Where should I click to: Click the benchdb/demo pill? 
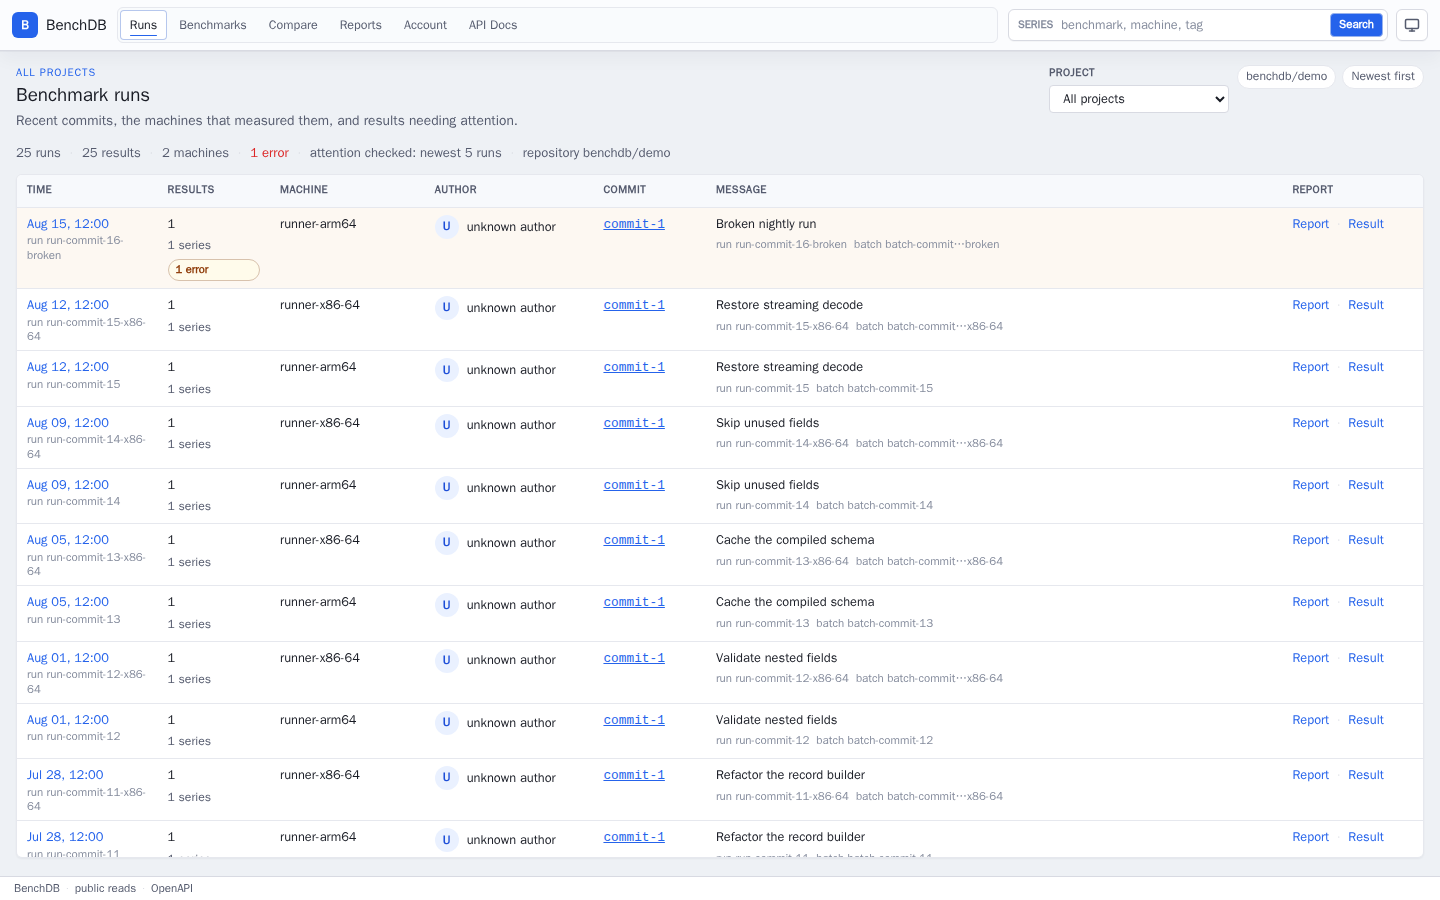pyautogui.click(x=1286, y=76)
